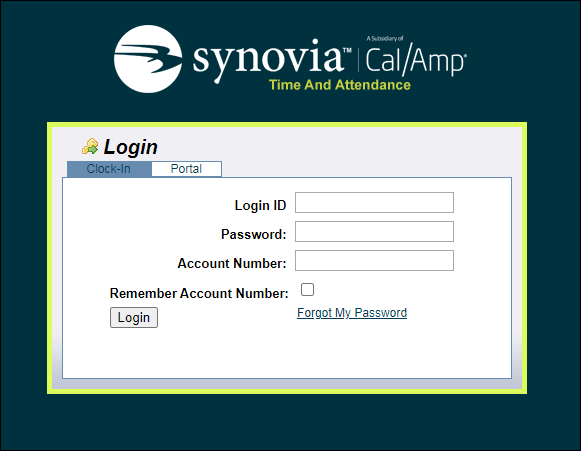Click the trademark symbol after synovia
The width and height of the screenshot is (581, 451).
point(347,50)
